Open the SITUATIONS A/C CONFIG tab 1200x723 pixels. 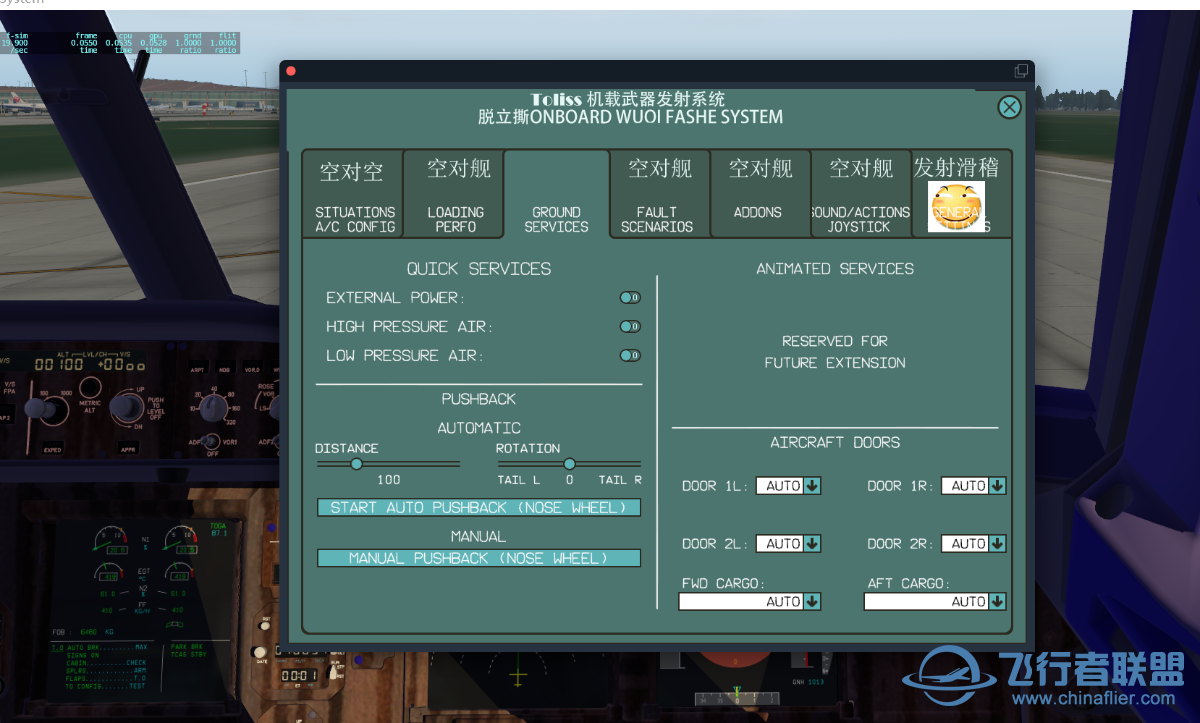(353, 194)
